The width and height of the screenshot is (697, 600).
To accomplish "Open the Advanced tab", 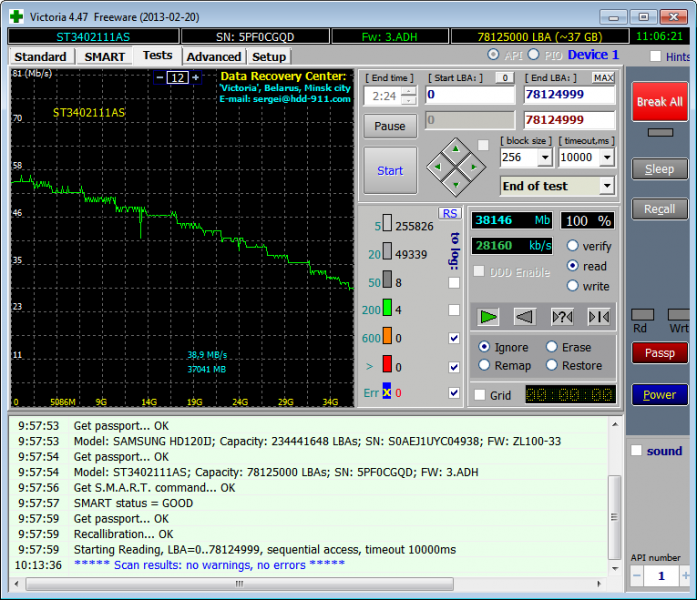I will (x=213, y=57).
